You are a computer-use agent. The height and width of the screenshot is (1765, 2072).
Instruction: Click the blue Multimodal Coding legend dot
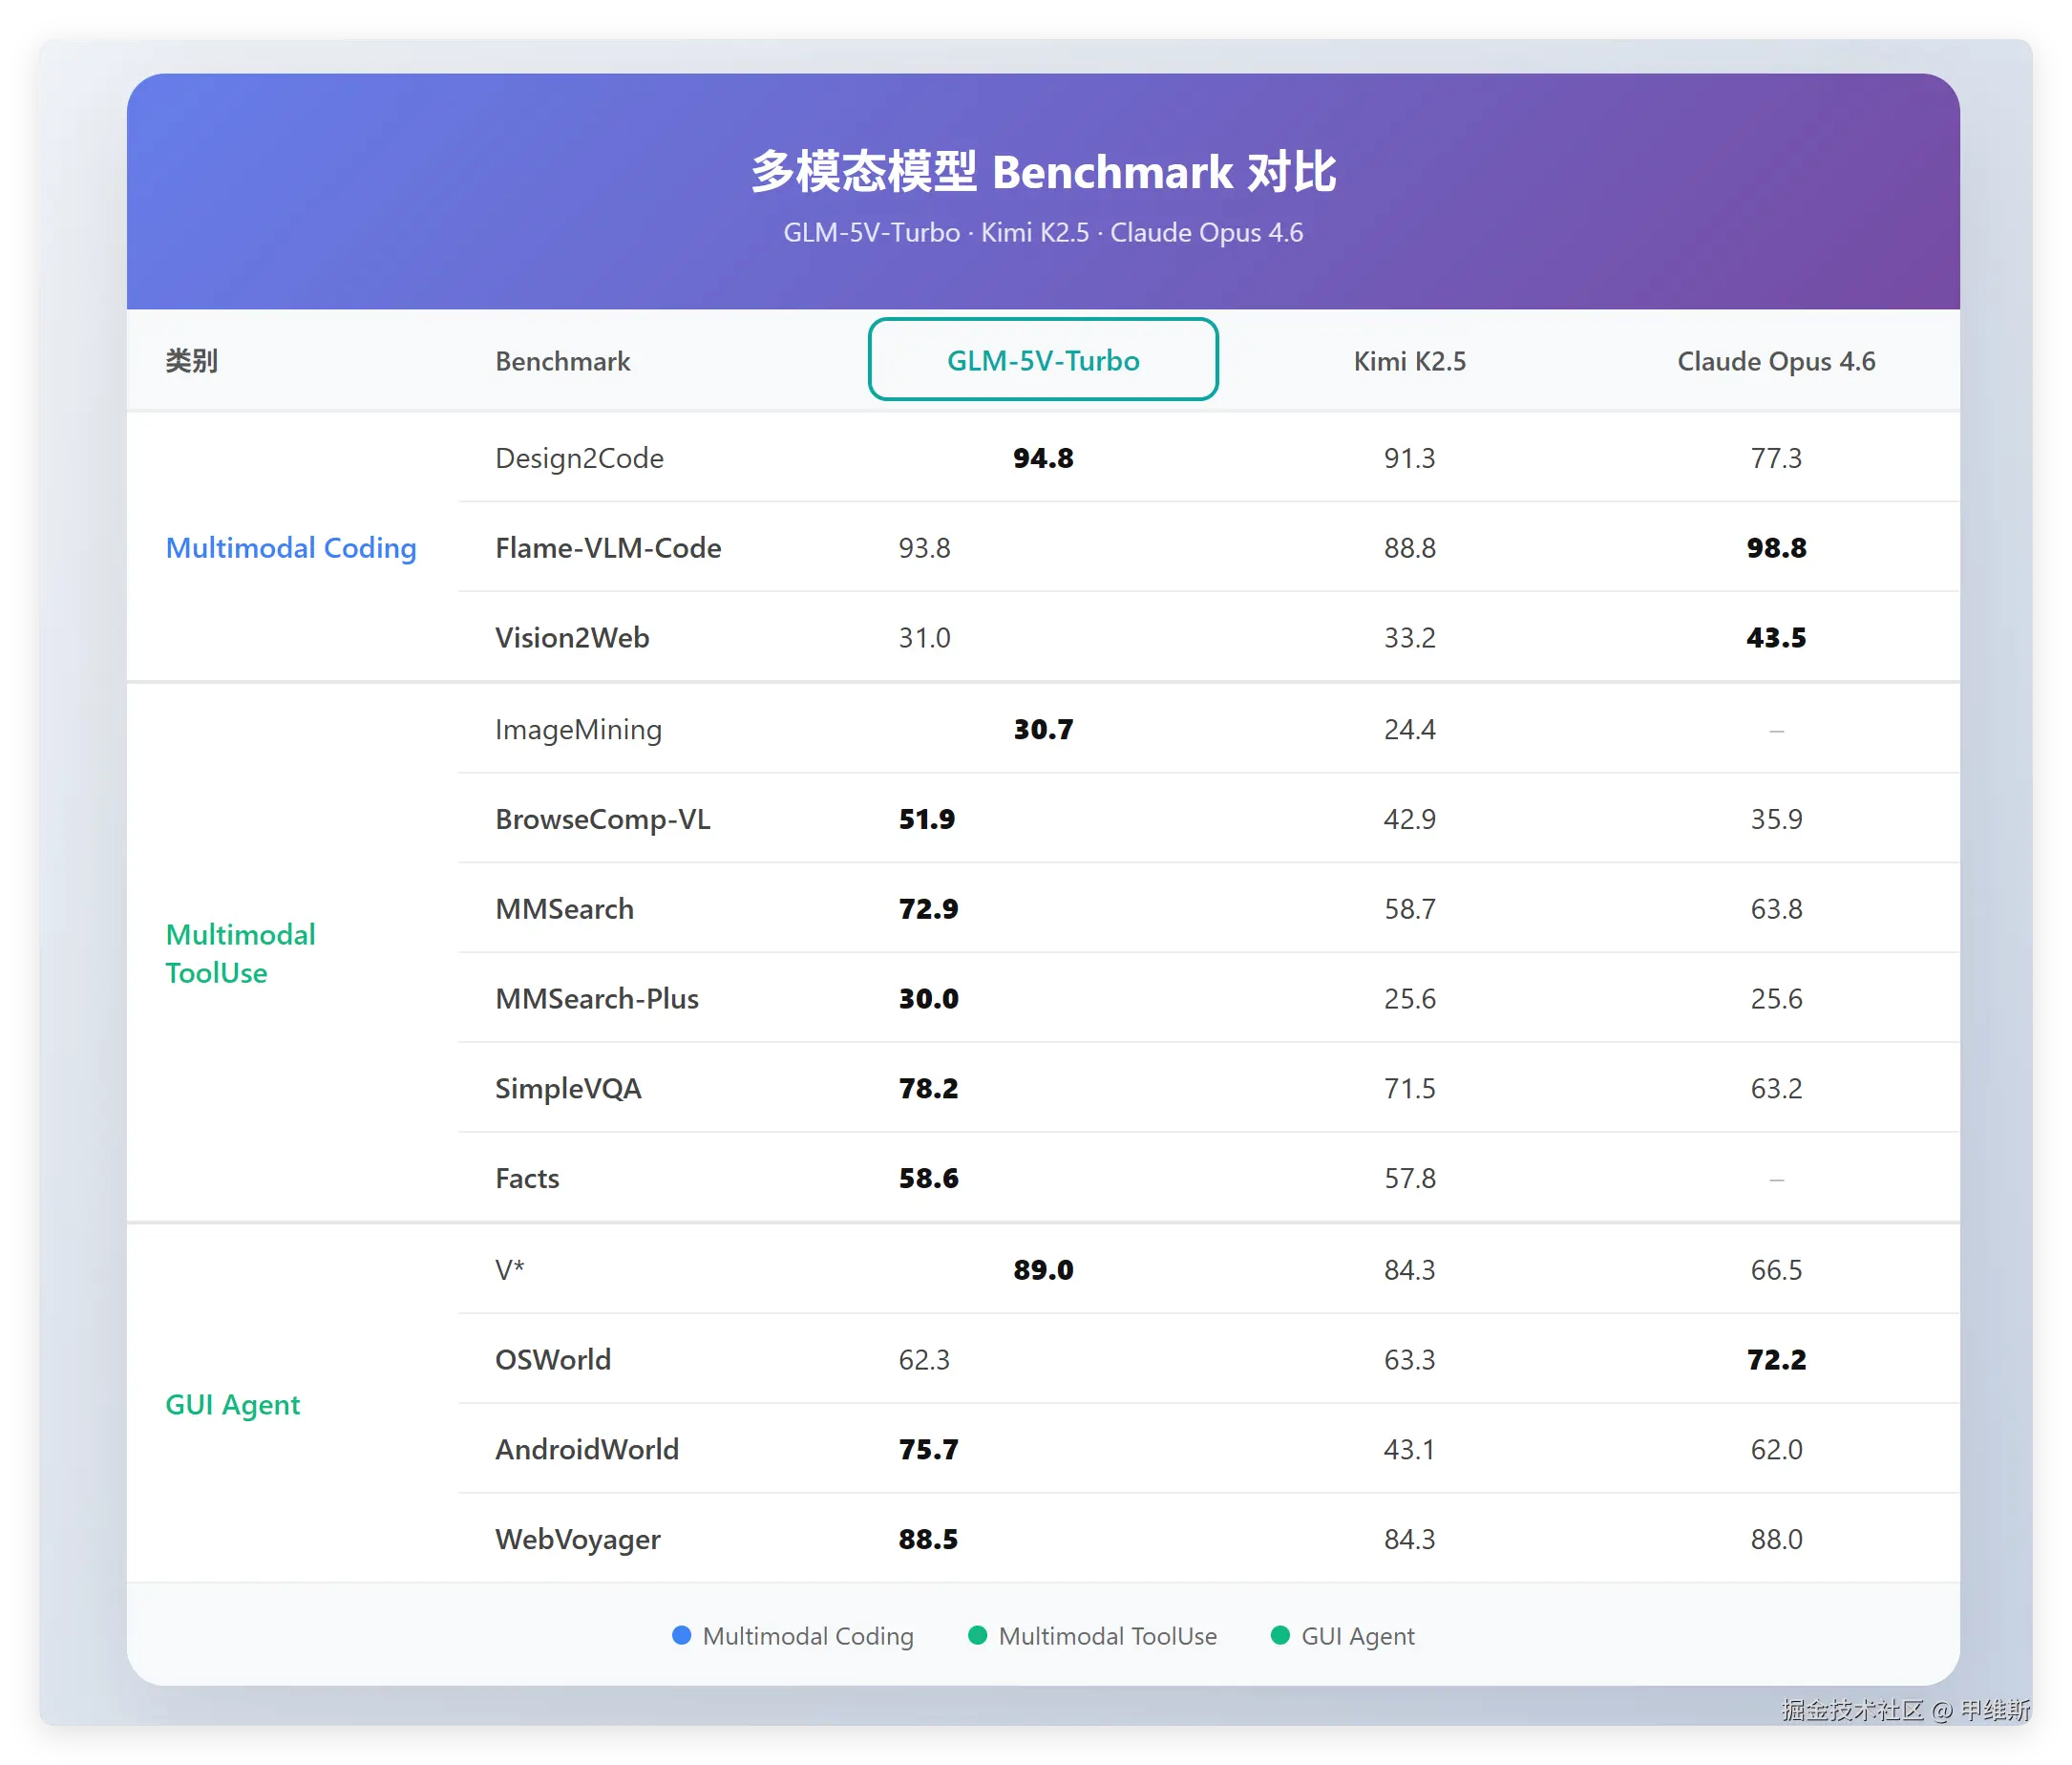pos(681,1635)
